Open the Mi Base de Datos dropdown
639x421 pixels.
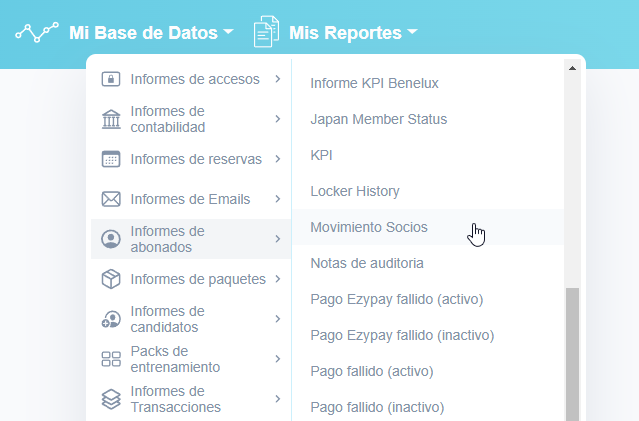(x=150, y=33)
